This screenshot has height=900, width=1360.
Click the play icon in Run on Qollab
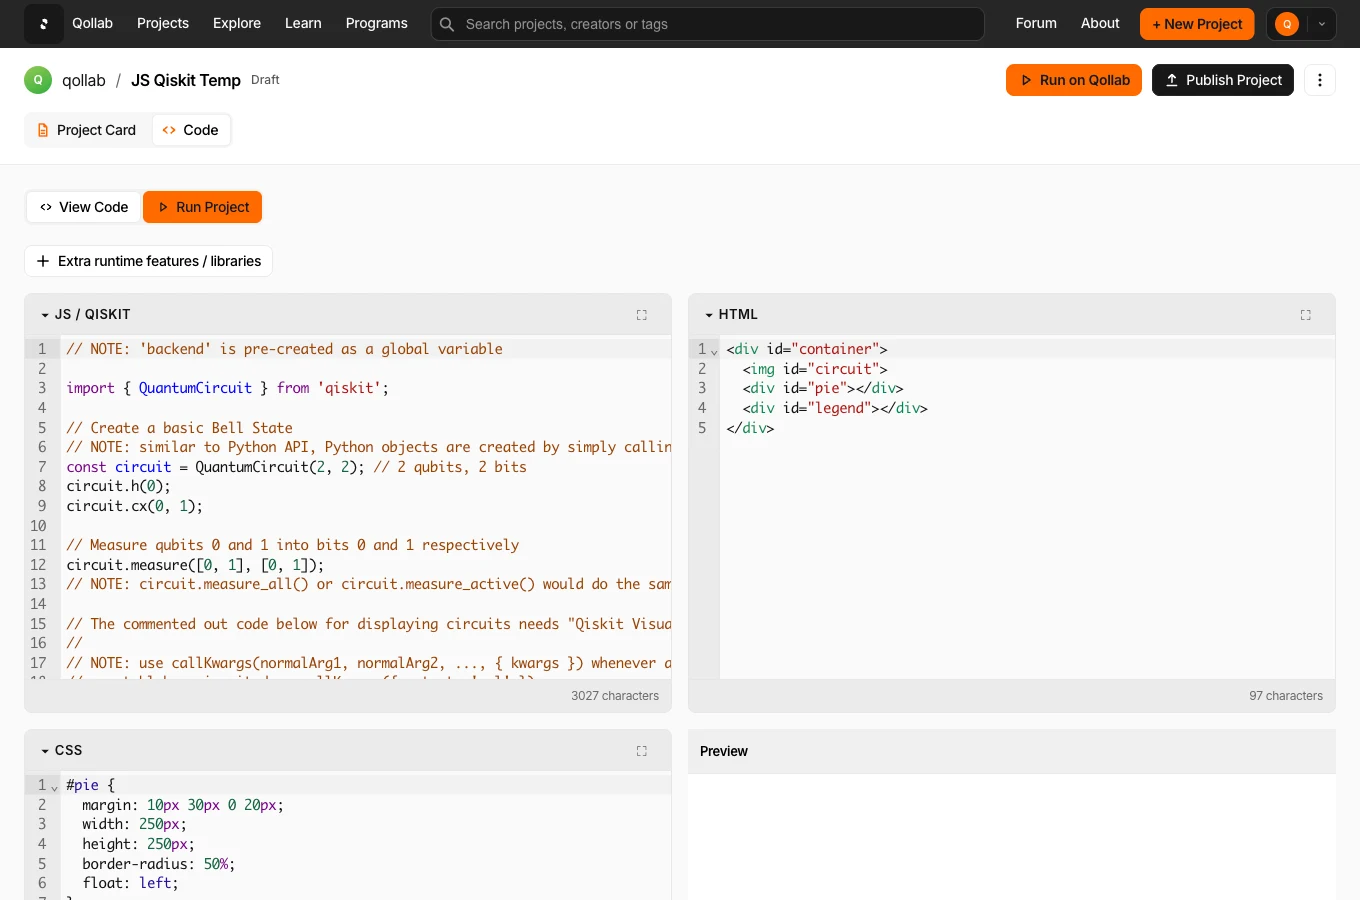(1026, 80)
